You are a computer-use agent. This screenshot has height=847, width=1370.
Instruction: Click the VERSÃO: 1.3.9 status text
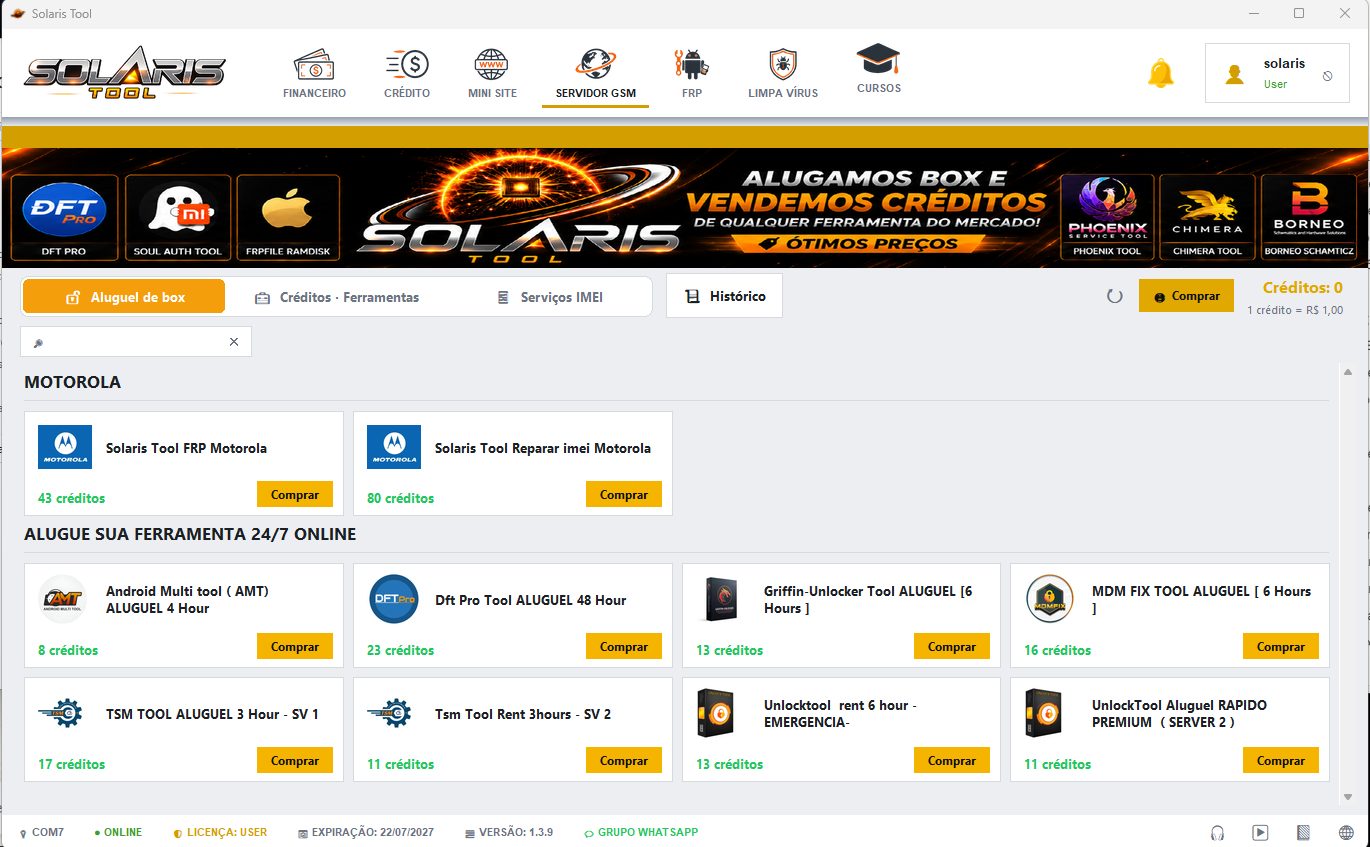coord(509,832)
